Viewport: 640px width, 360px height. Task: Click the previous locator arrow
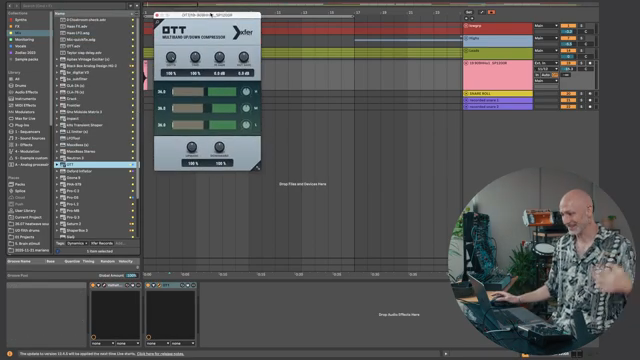(x=467, y=18)
